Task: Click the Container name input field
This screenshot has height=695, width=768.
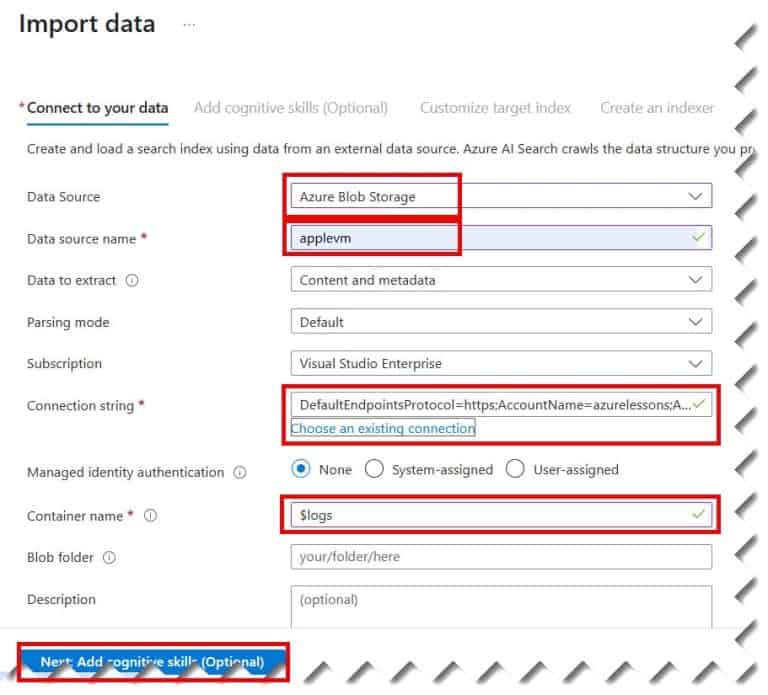Action: (x=501, y=515)
